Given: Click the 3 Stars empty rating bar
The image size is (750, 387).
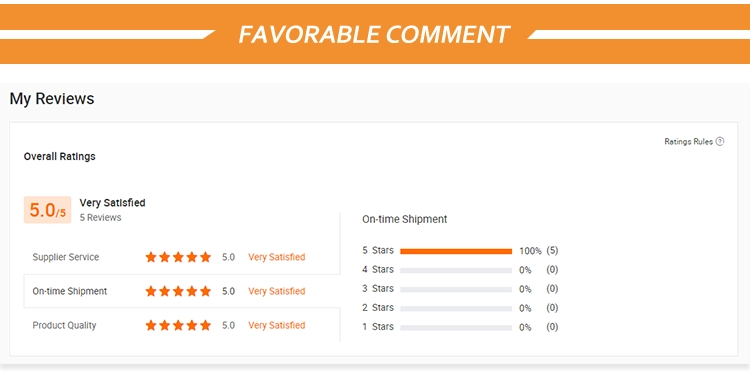Looking at the screenshot, I should 456,289.
